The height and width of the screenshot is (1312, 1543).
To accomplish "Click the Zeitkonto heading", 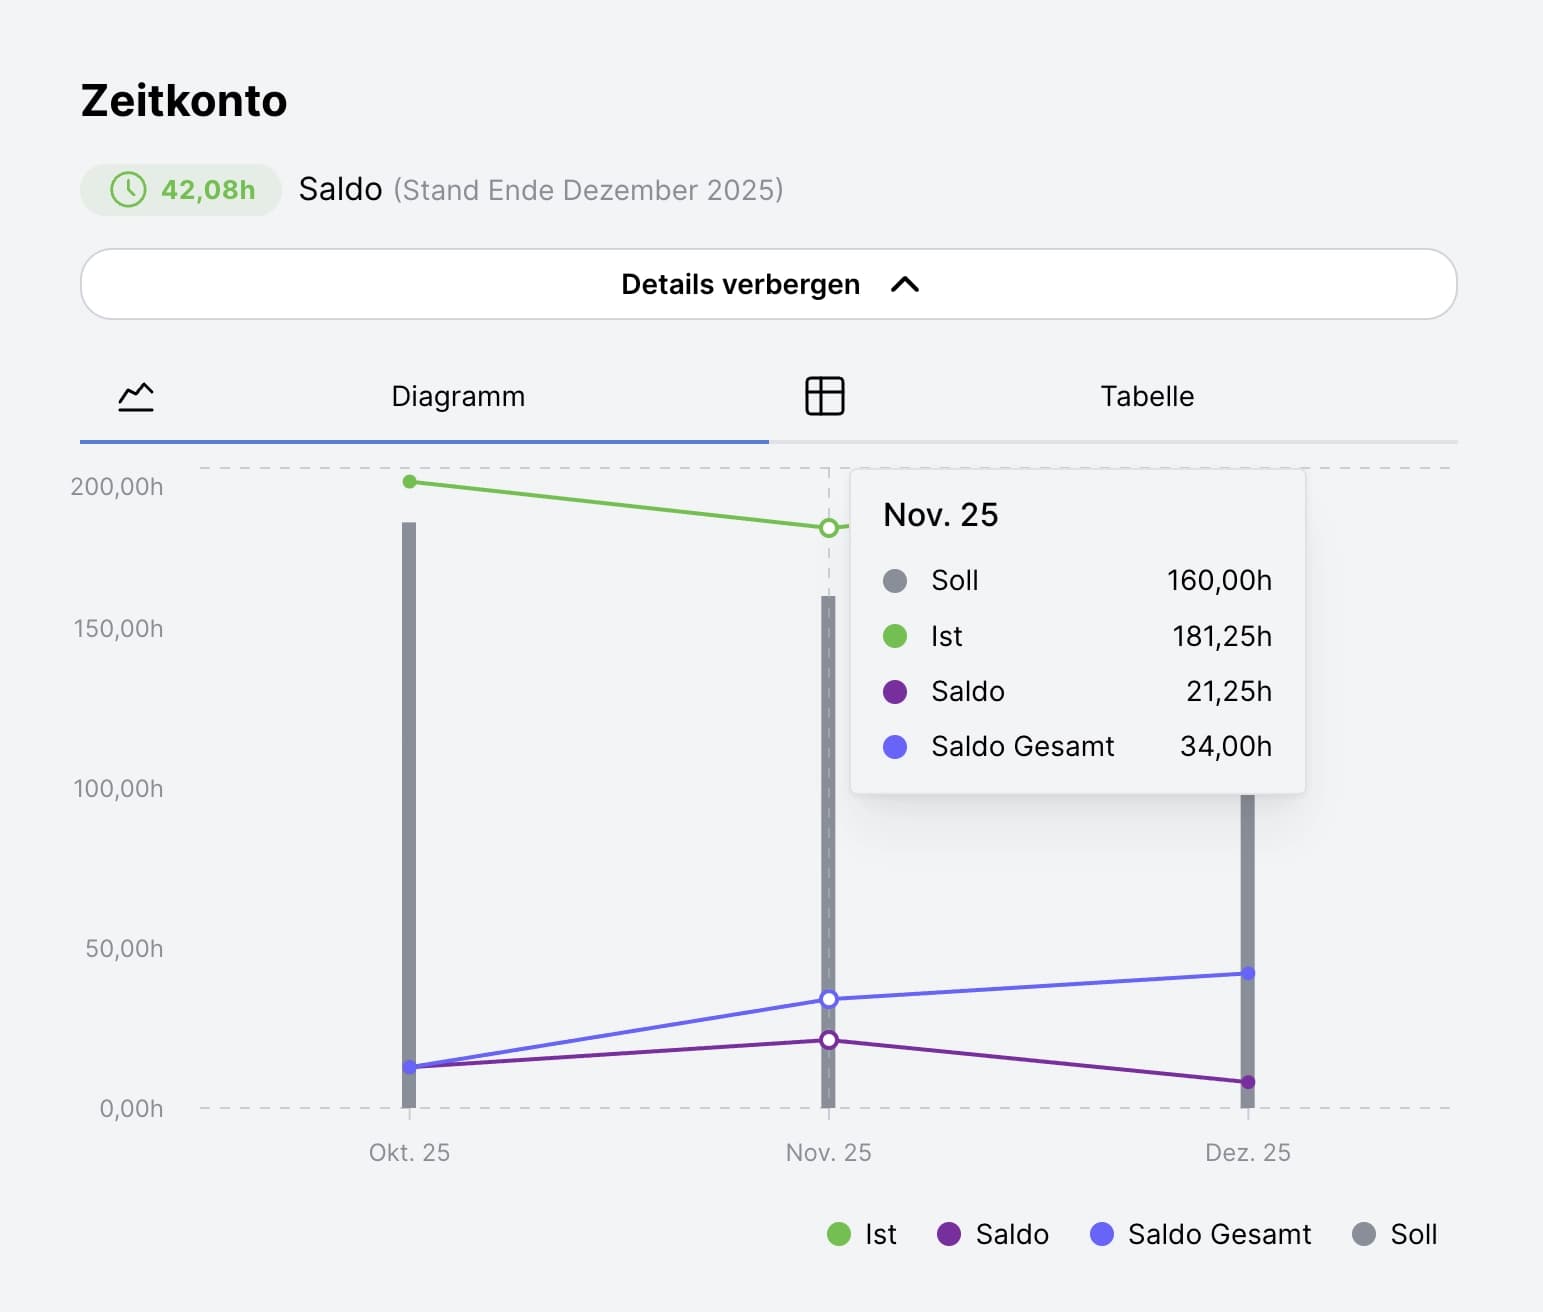I will (x=184, y=101).
